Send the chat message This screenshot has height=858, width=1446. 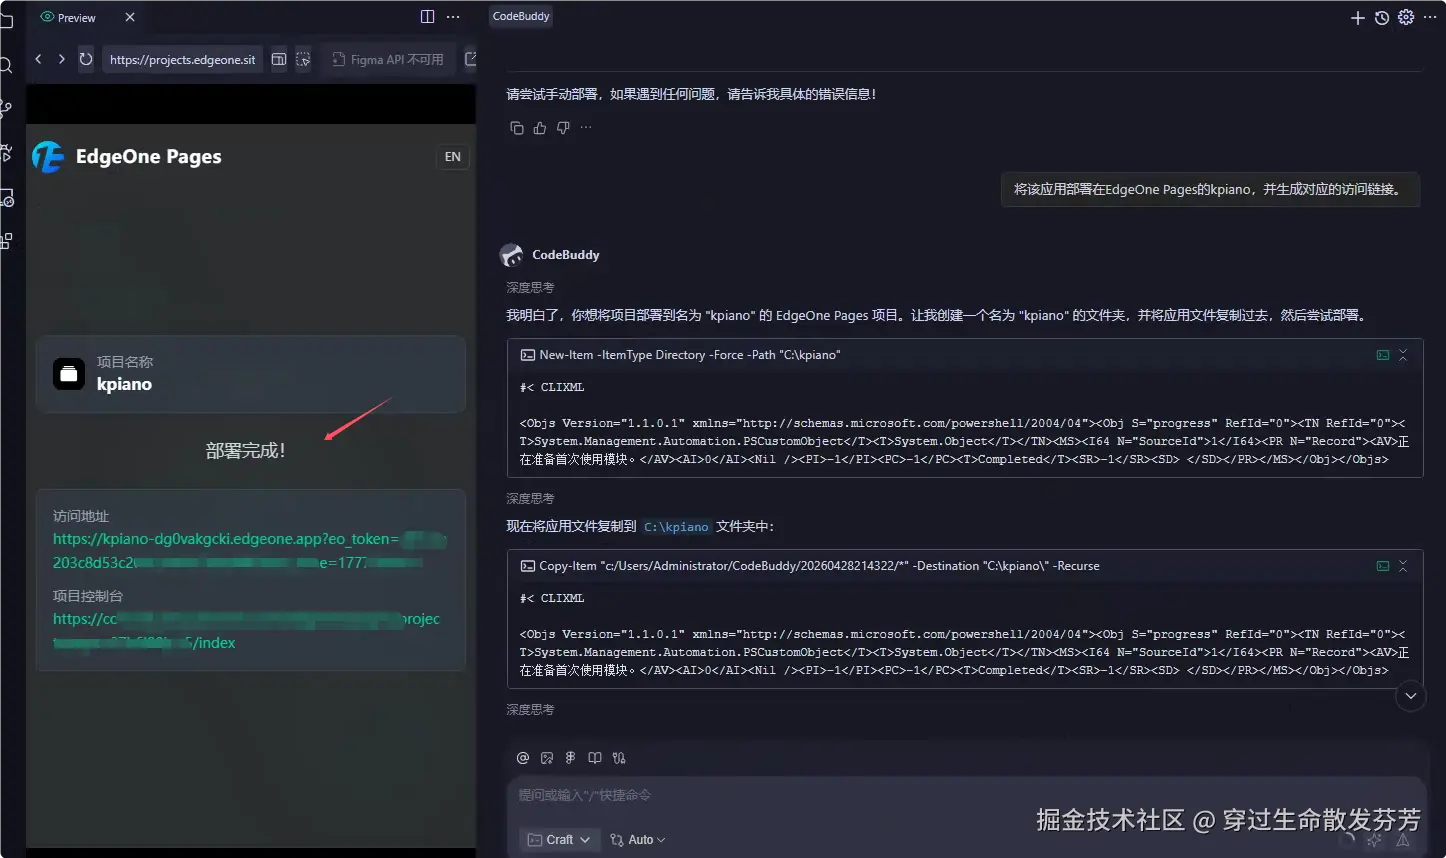(1403, 841)
